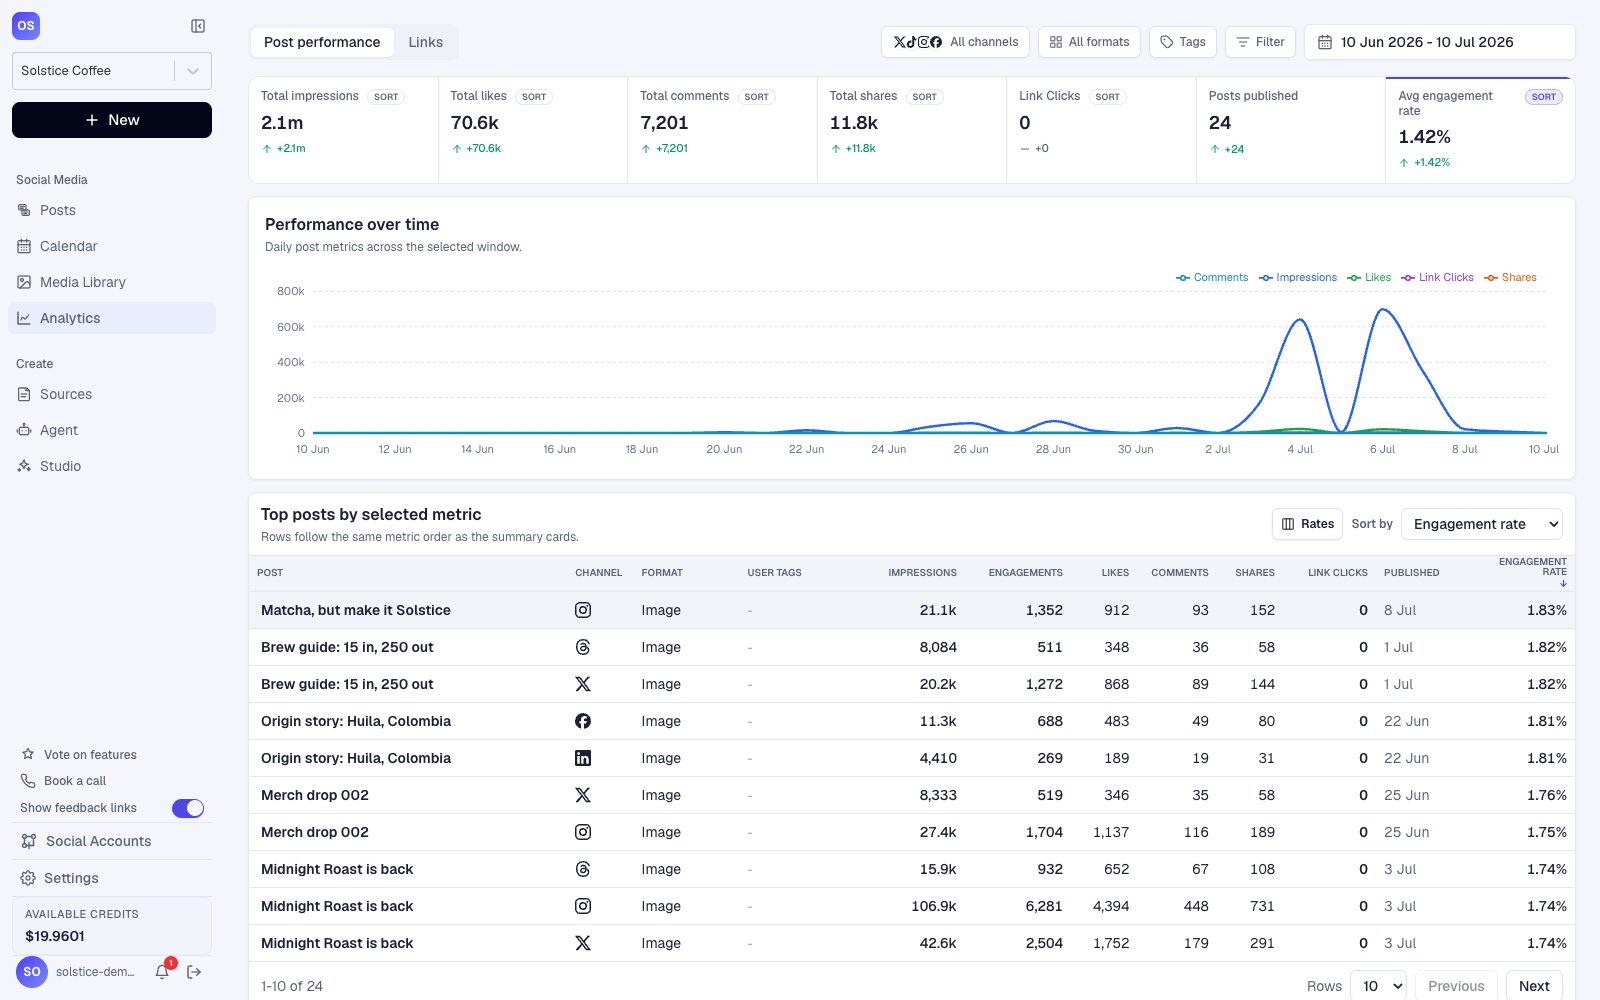Select Total comments SORT button
1600x1000 pixels.
pyautogui.click(x=757, y=97)
